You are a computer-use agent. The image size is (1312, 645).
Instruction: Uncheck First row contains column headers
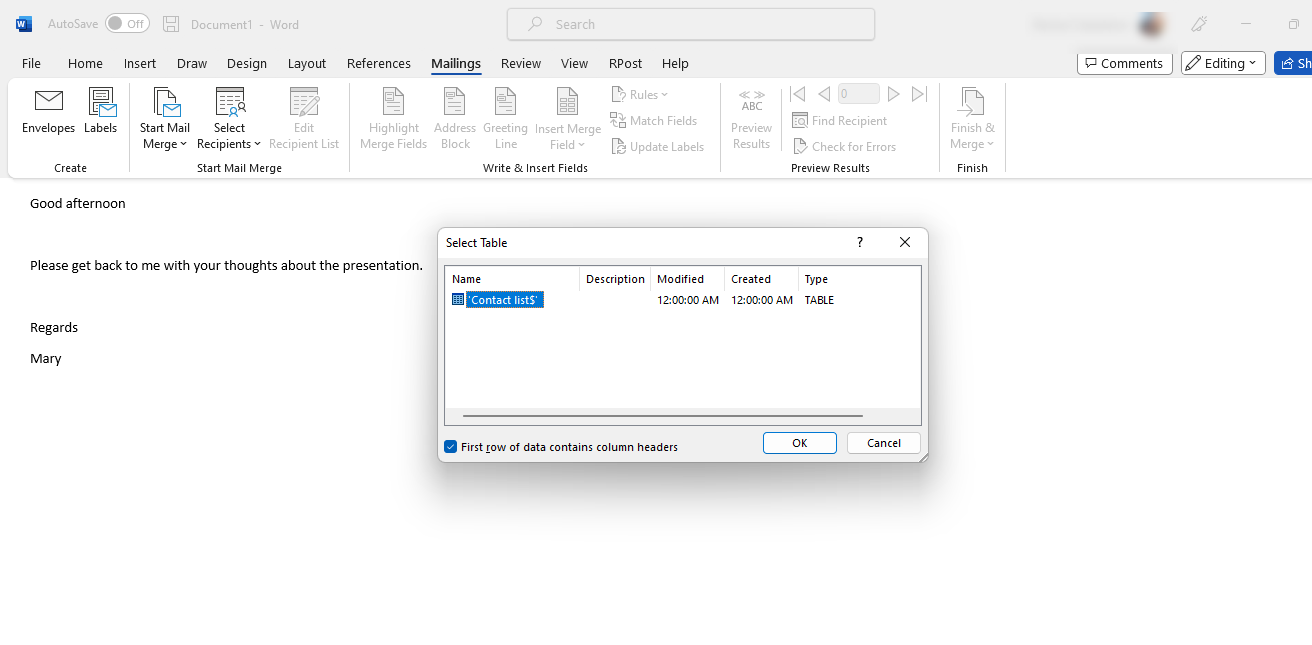451,447
